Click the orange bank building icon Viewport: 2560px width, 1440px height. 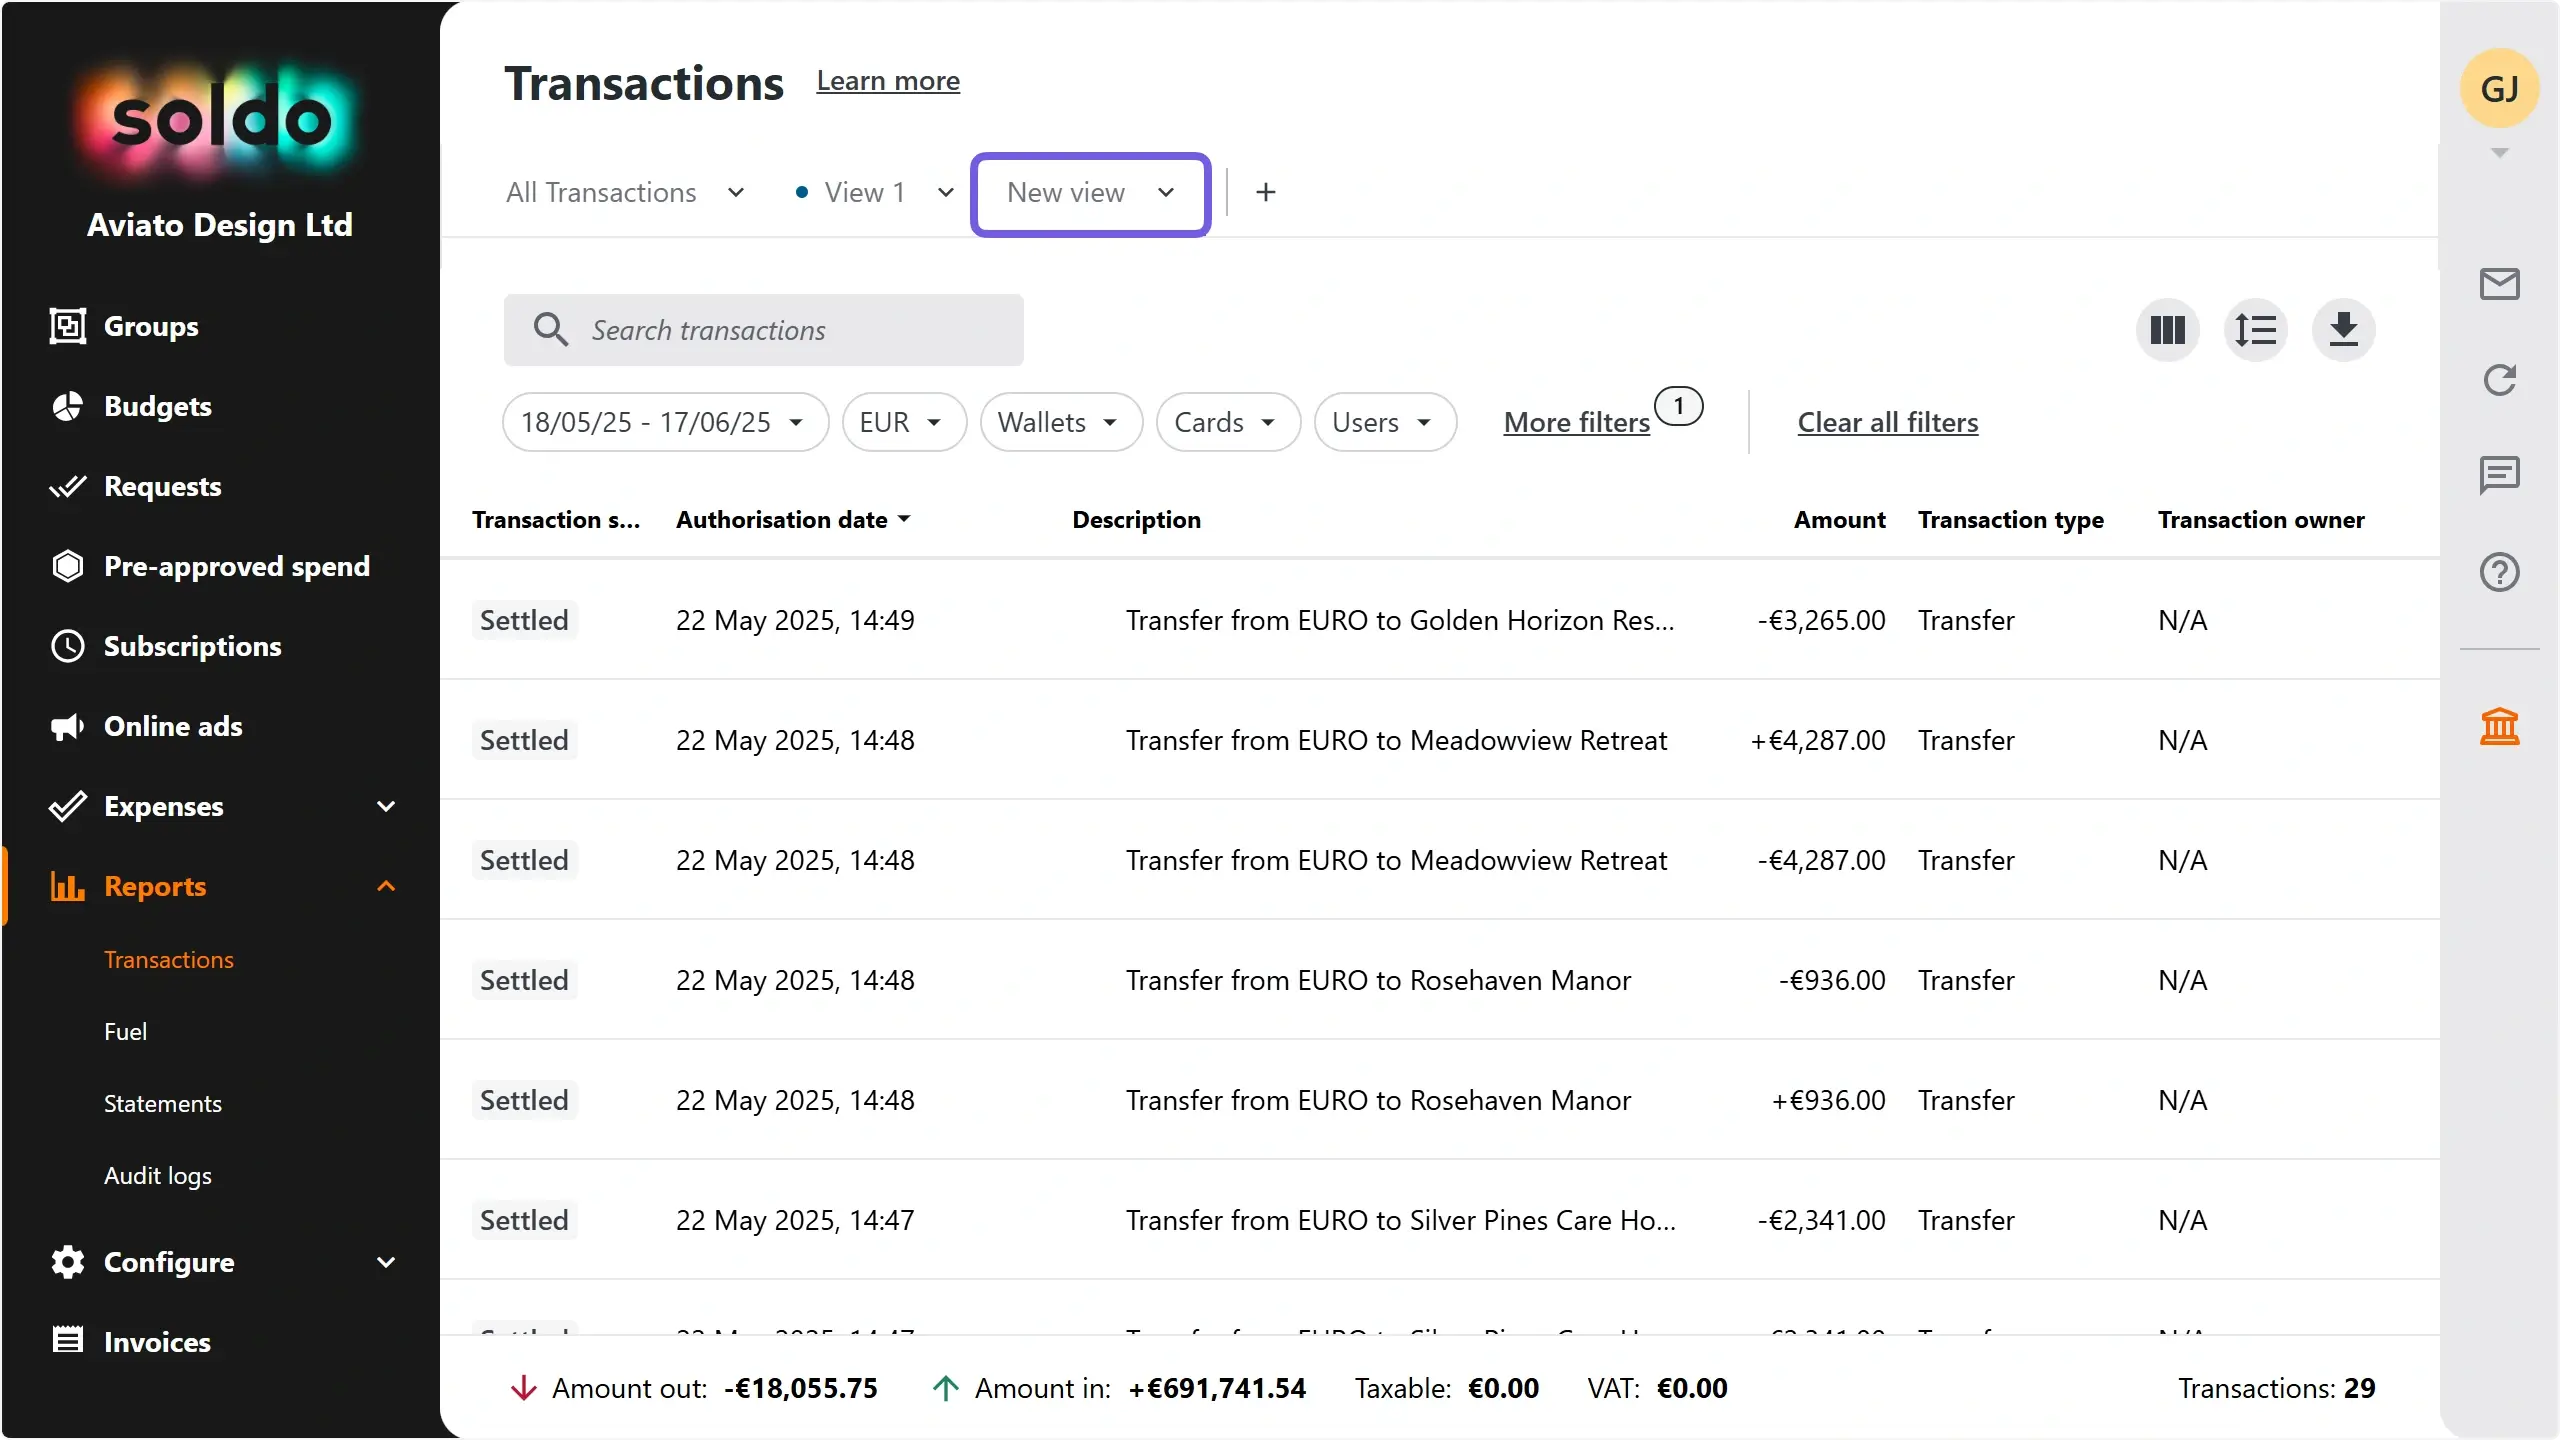click(x=2499, y=726)
